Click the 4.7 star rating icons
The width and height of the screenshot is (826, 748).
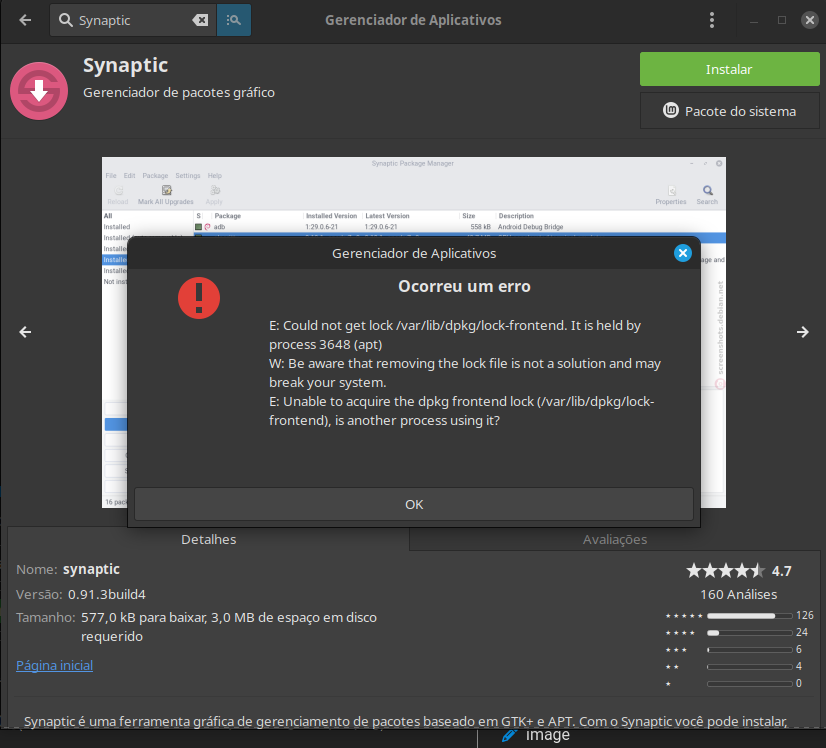pos(725,571)
